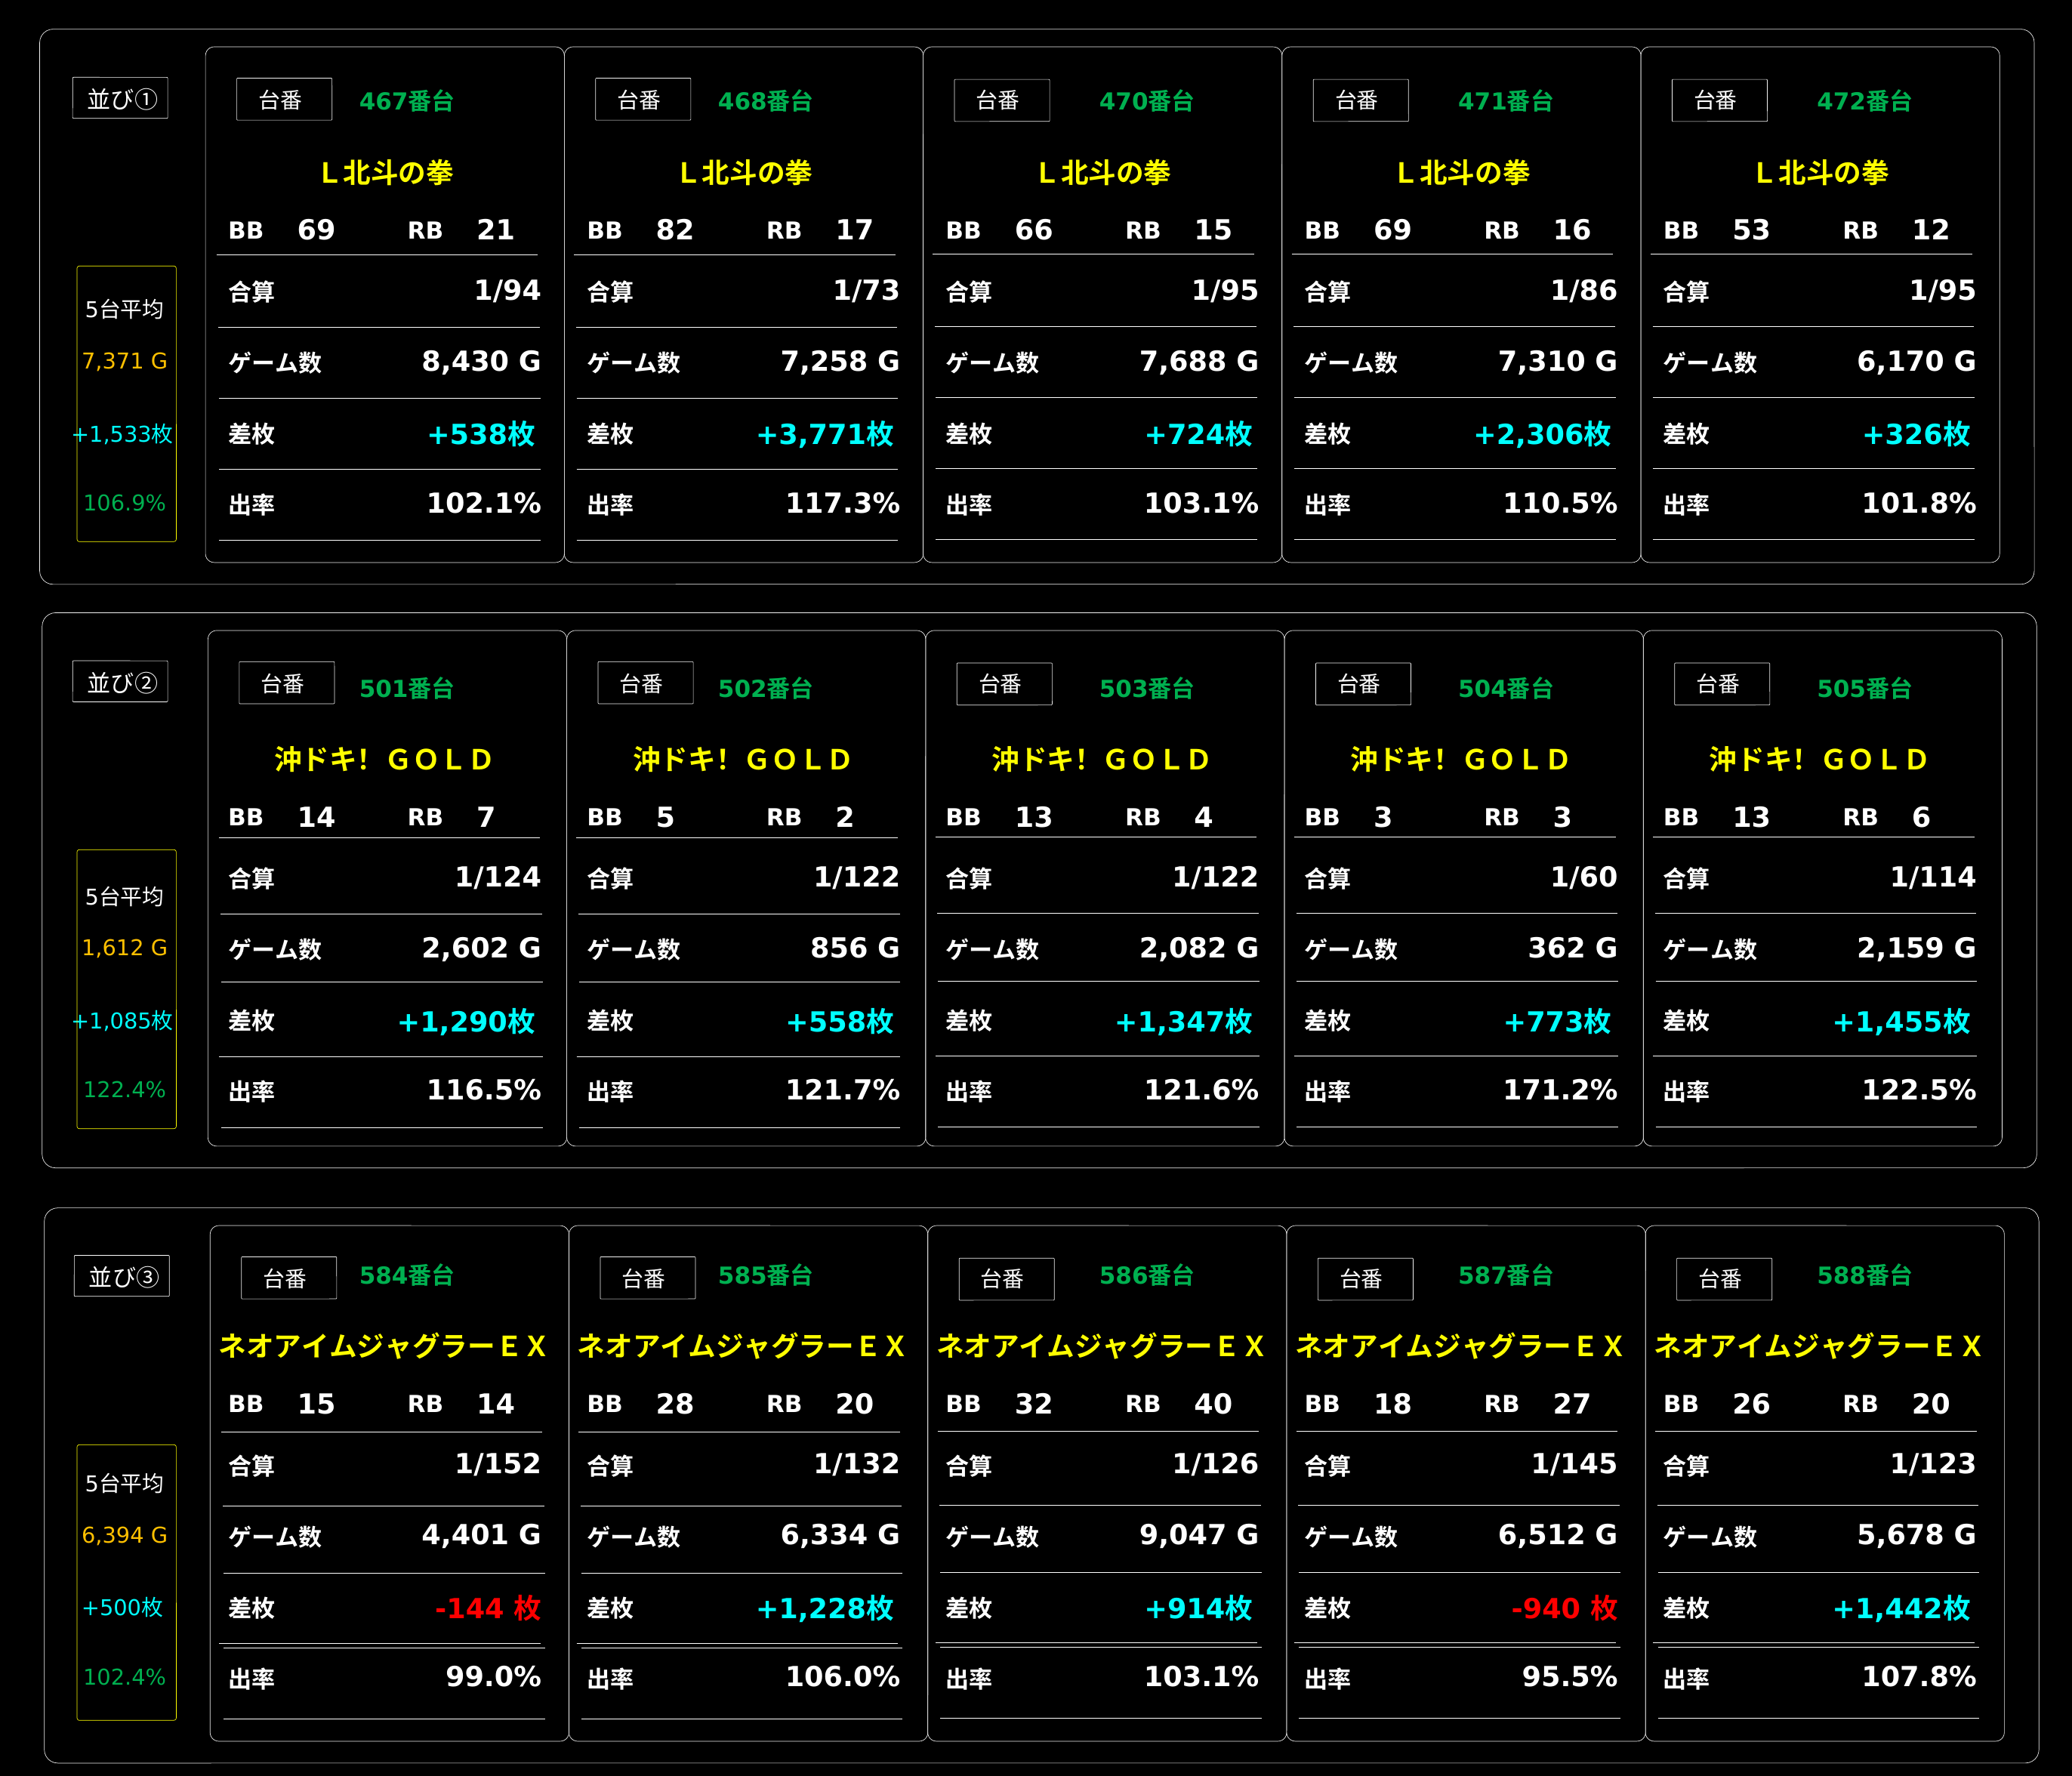Screen dimensions: 2072x1776
Task: Click the +1,455枚 difference value
Action: 1902,1021
